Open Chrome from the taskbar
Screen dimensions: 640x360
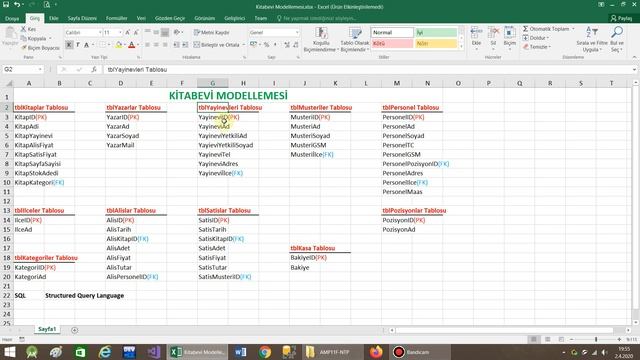pyautogui.click(x=265, y=352)
